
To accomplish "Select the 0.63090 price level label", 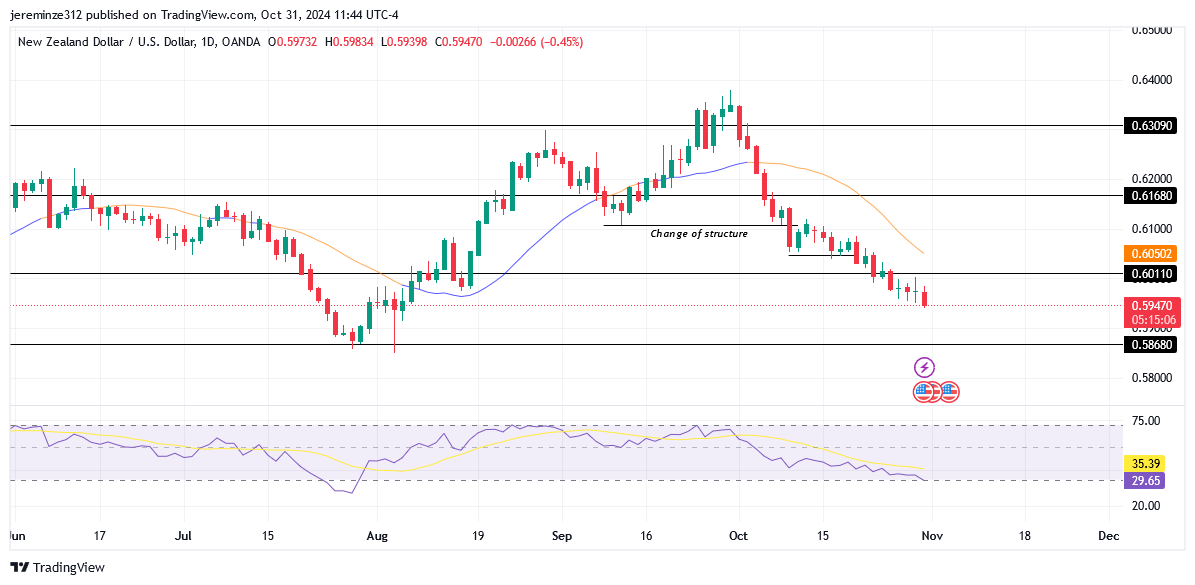I will tap(1149, 126).
